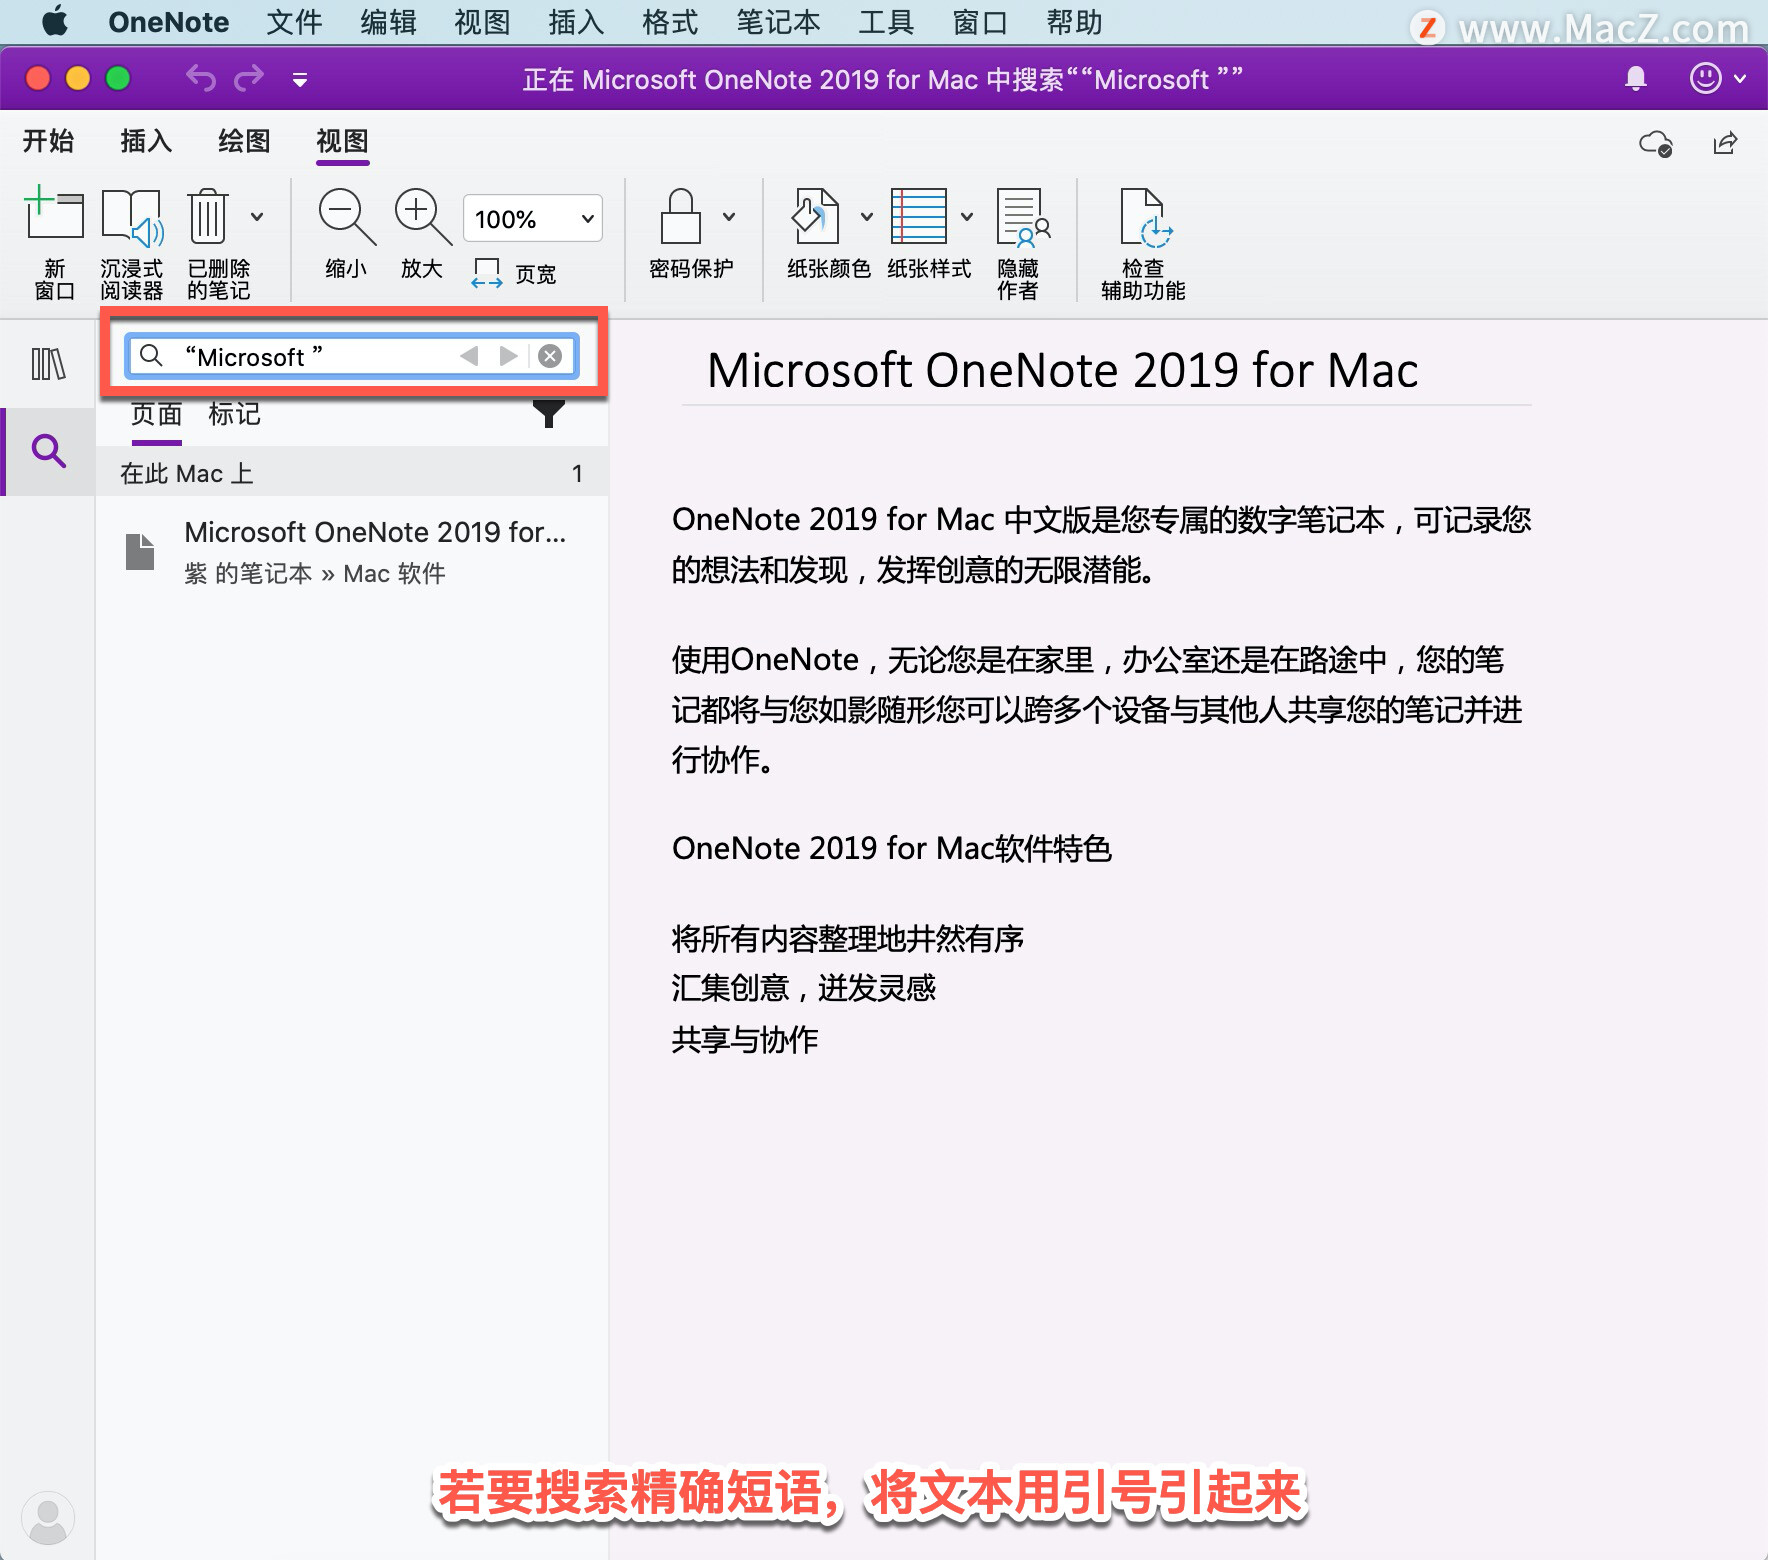Go to previous search match arrow
Screen dimensions: 1768x1560
pyautogui.click(x=468, y=356)
